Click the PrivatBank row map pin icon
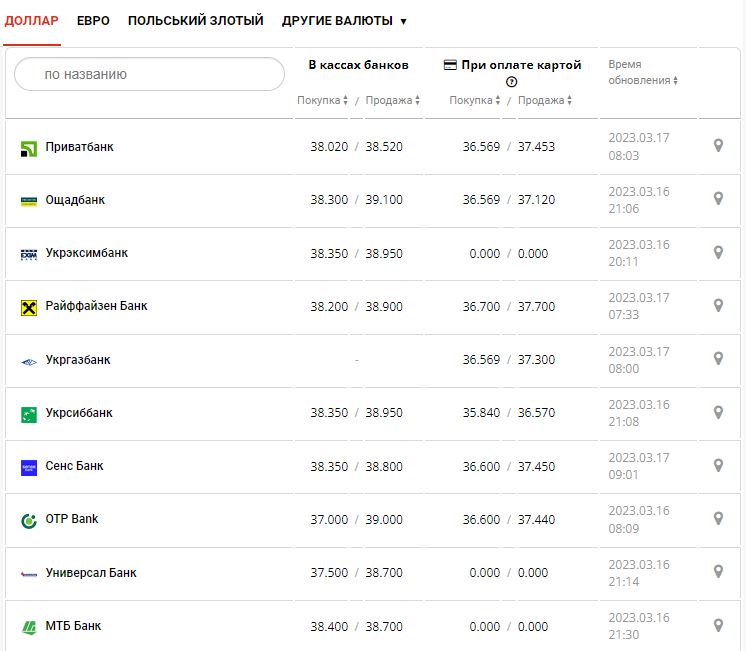Image resolution: width=746 pixels, height=651 pixels. [717, 146]
